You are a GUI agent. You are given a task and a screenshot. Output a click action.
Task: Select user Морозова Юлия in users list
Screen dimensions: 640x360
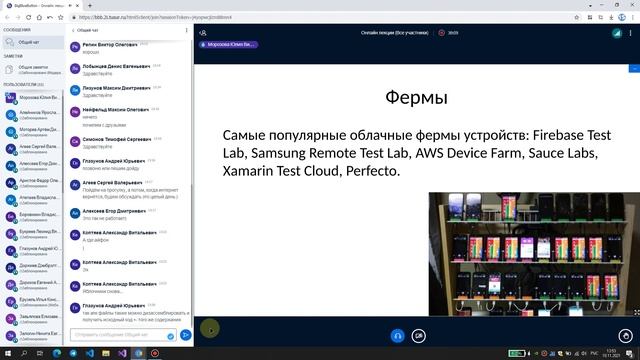coord(33,98)
